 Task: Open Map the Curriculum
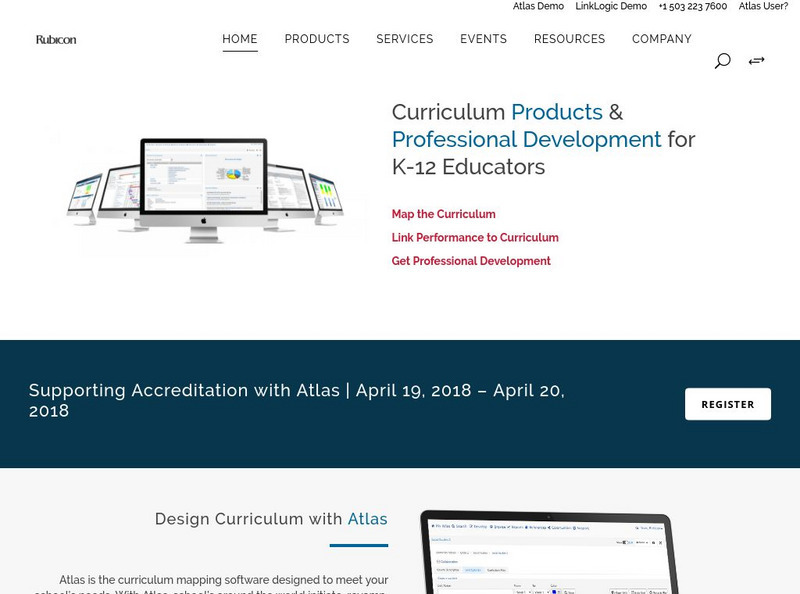(x=443, y=214)
